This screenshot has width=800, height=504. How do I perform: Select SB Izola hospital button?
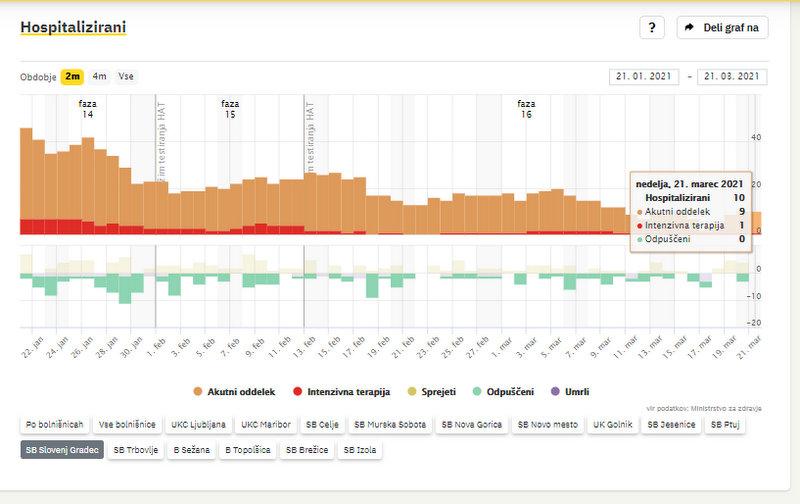pos(362,450)
